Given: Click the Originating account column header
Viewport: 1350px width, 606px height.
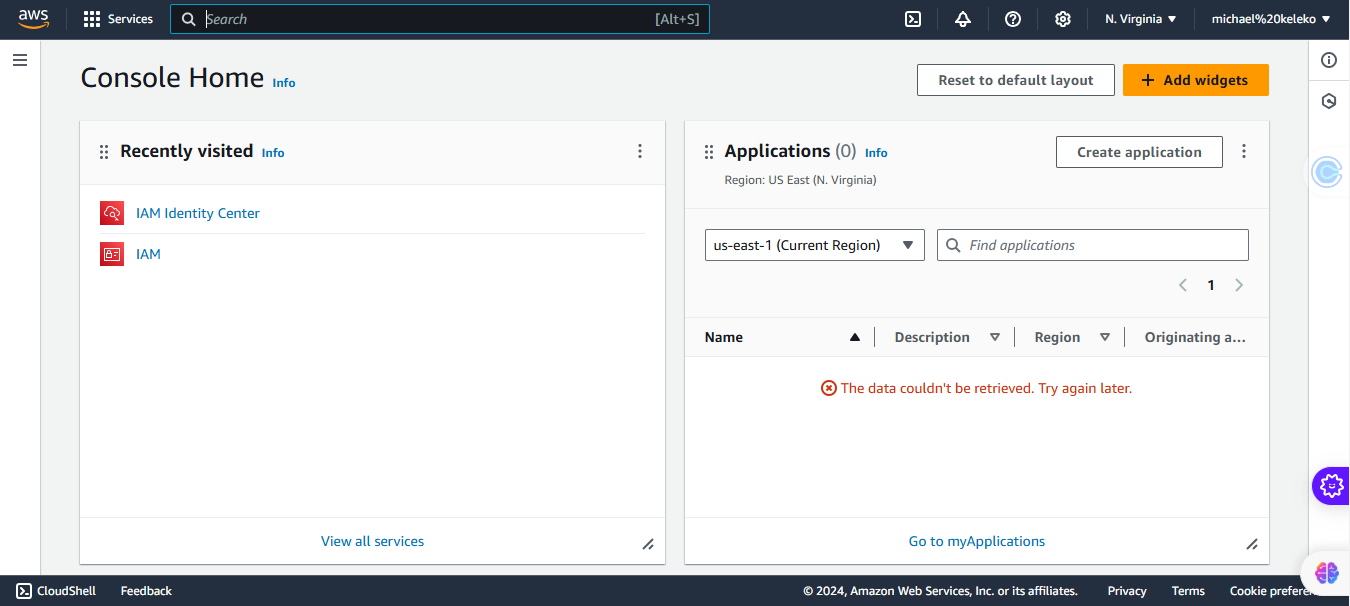Looking at the screenshot, I should (1195, 337).
